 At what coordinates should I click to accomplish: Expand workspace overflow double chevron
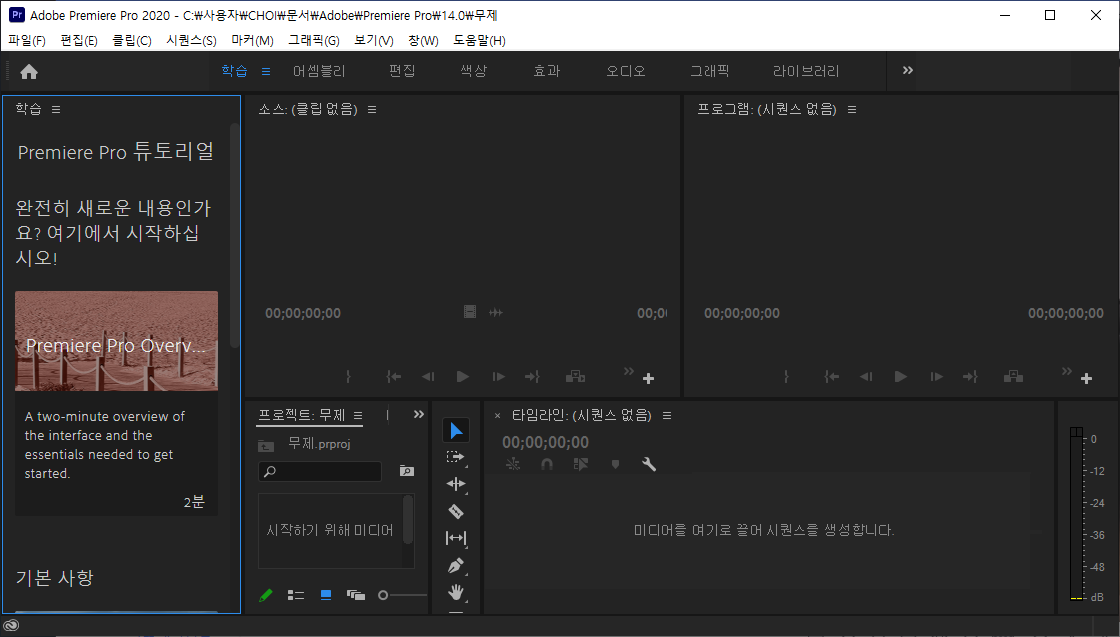tap(908, 70)
